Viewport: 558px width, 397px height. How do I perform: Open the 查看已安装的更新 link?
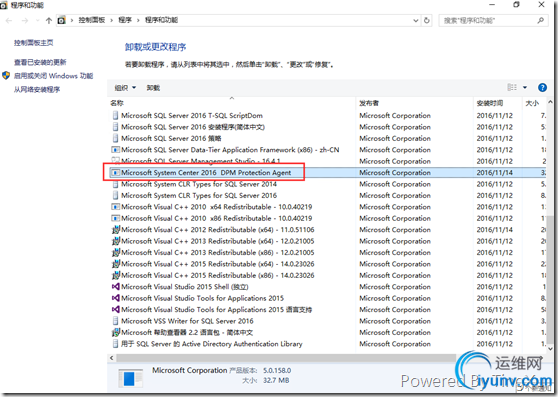point(40,62)
